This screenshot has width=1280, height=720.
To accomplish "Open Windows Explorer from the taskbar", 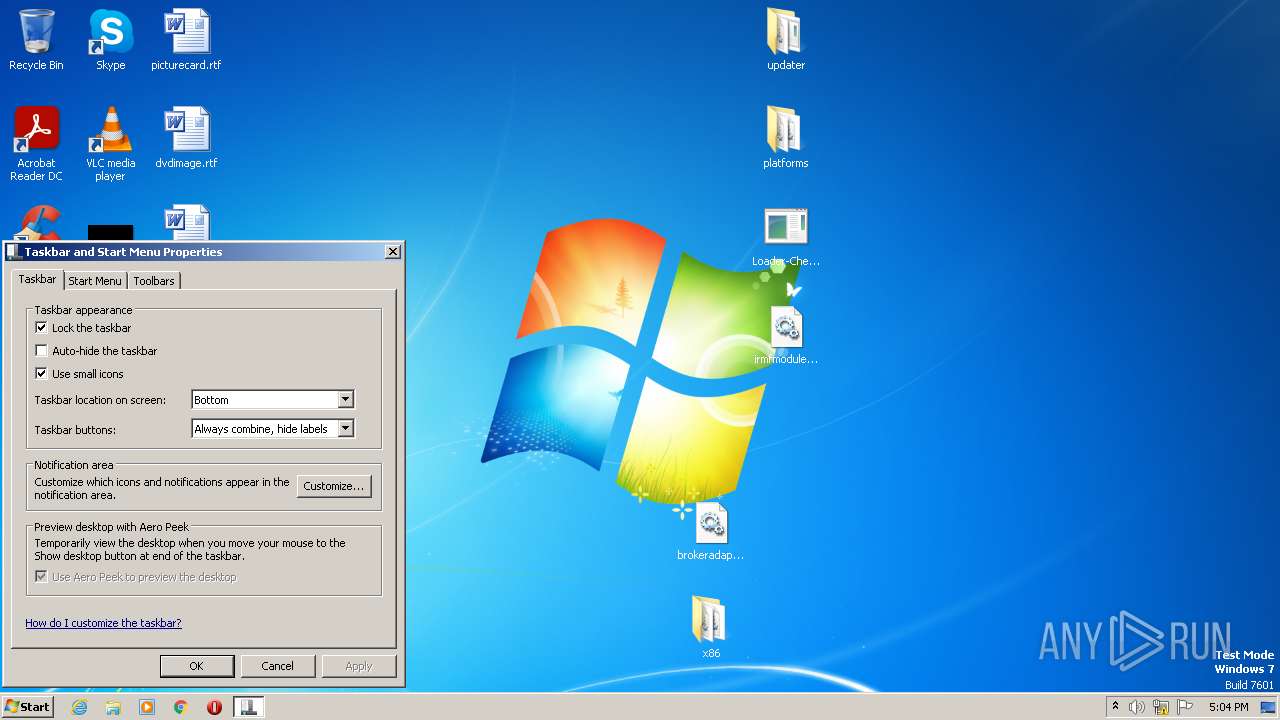I will [x=113, y=707].
